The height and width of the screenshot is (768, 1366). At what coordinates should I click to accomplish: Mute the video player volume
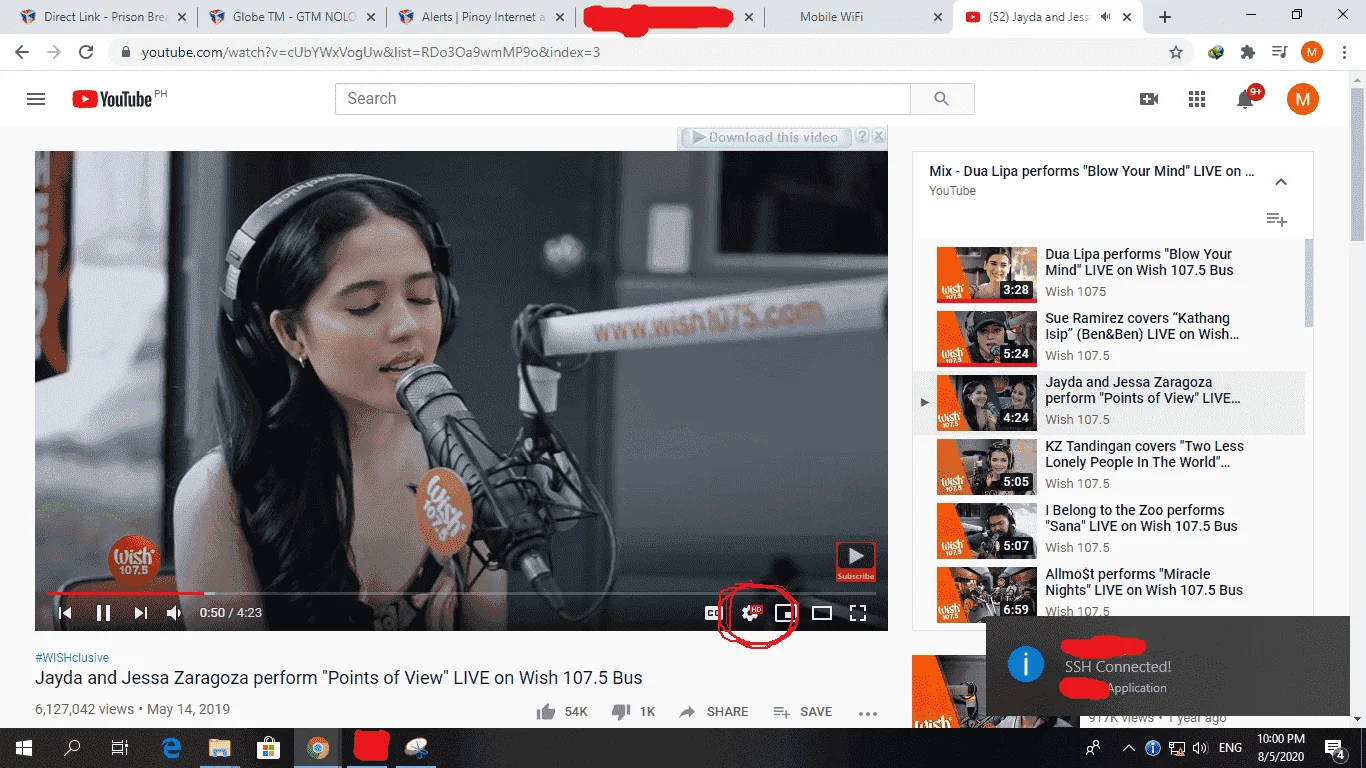pyautogui.click(x=175, y=613)
